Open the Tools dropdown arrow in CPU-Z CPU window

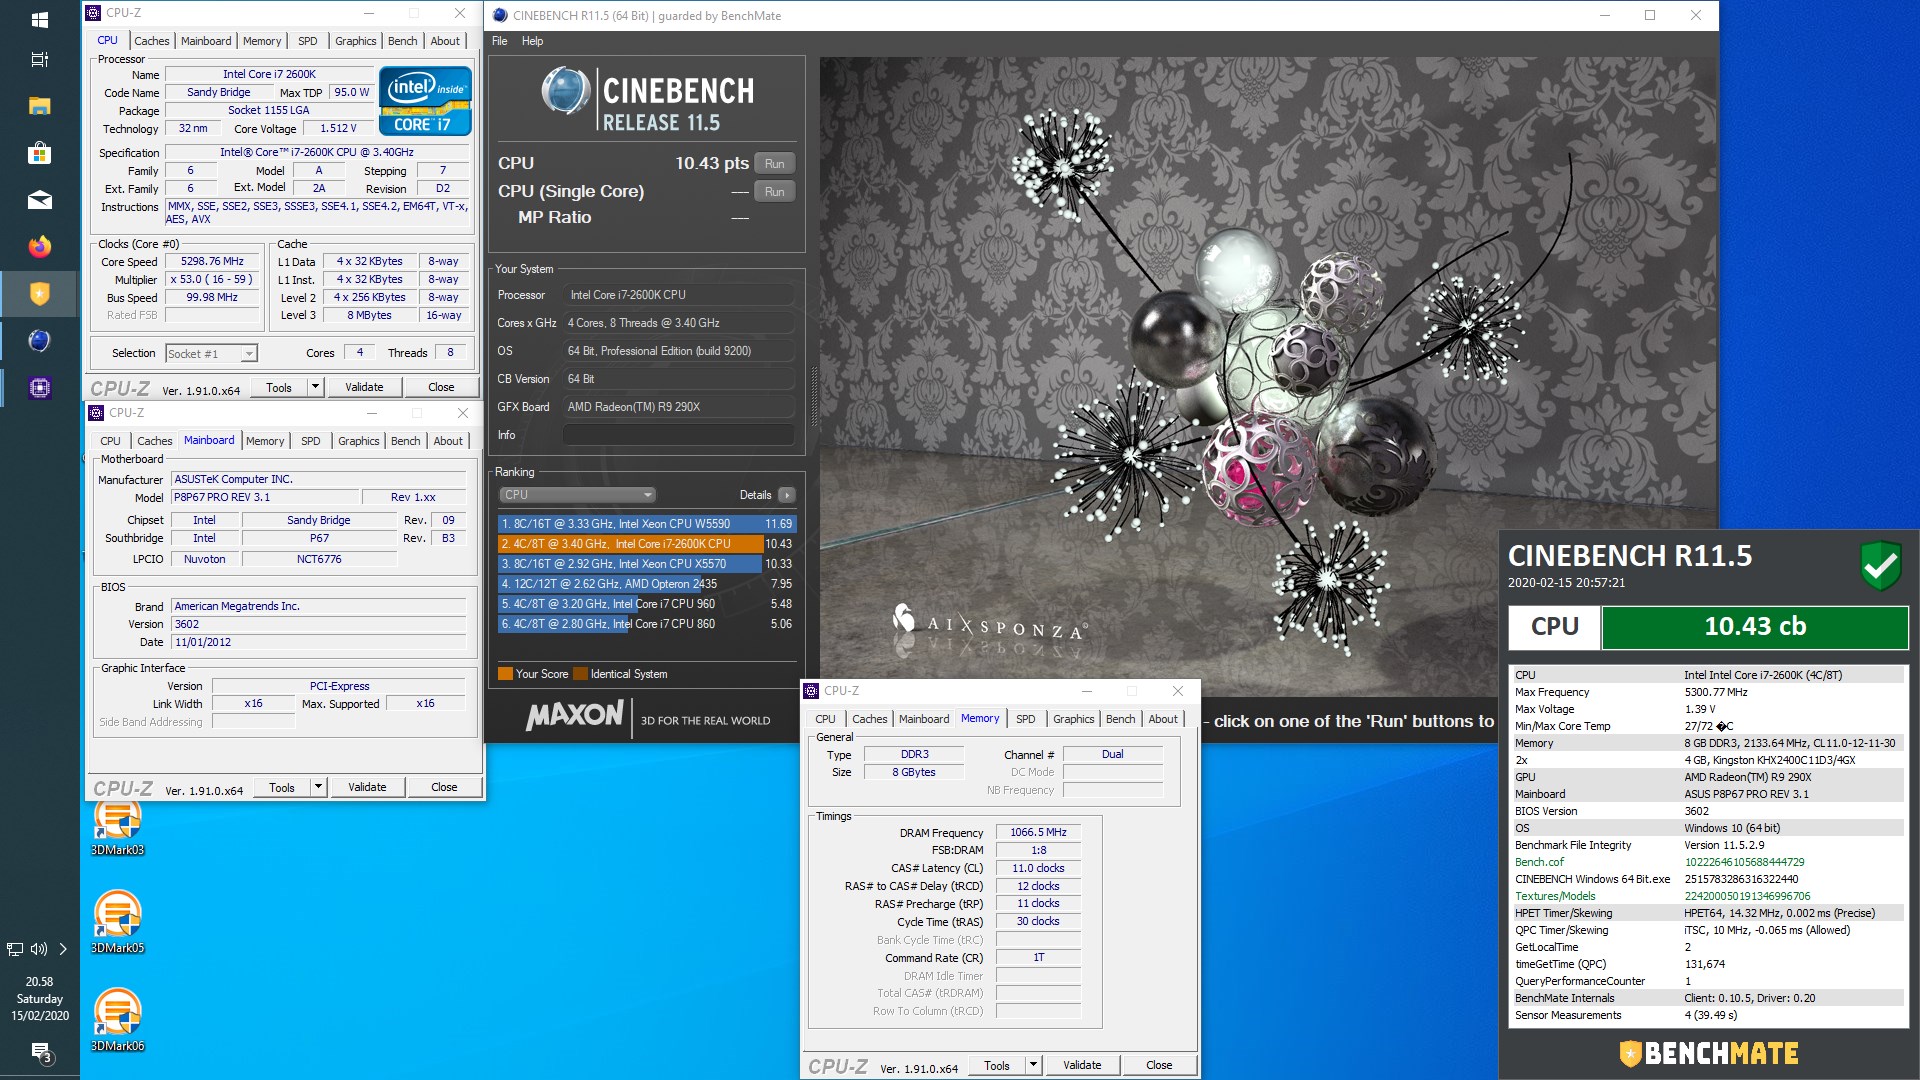point(315,387)
